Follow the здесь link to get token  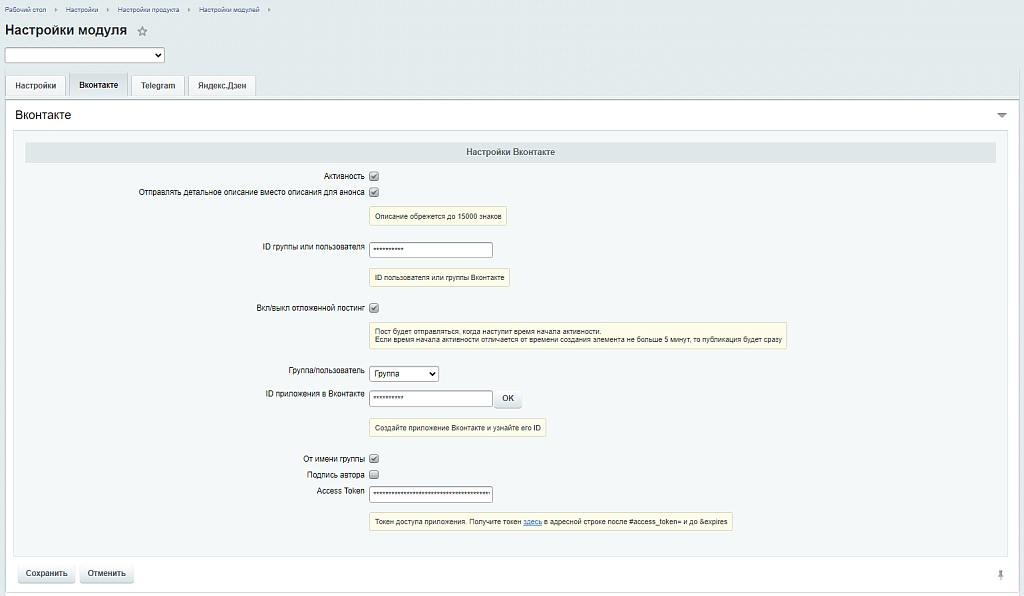click(532, 523)
